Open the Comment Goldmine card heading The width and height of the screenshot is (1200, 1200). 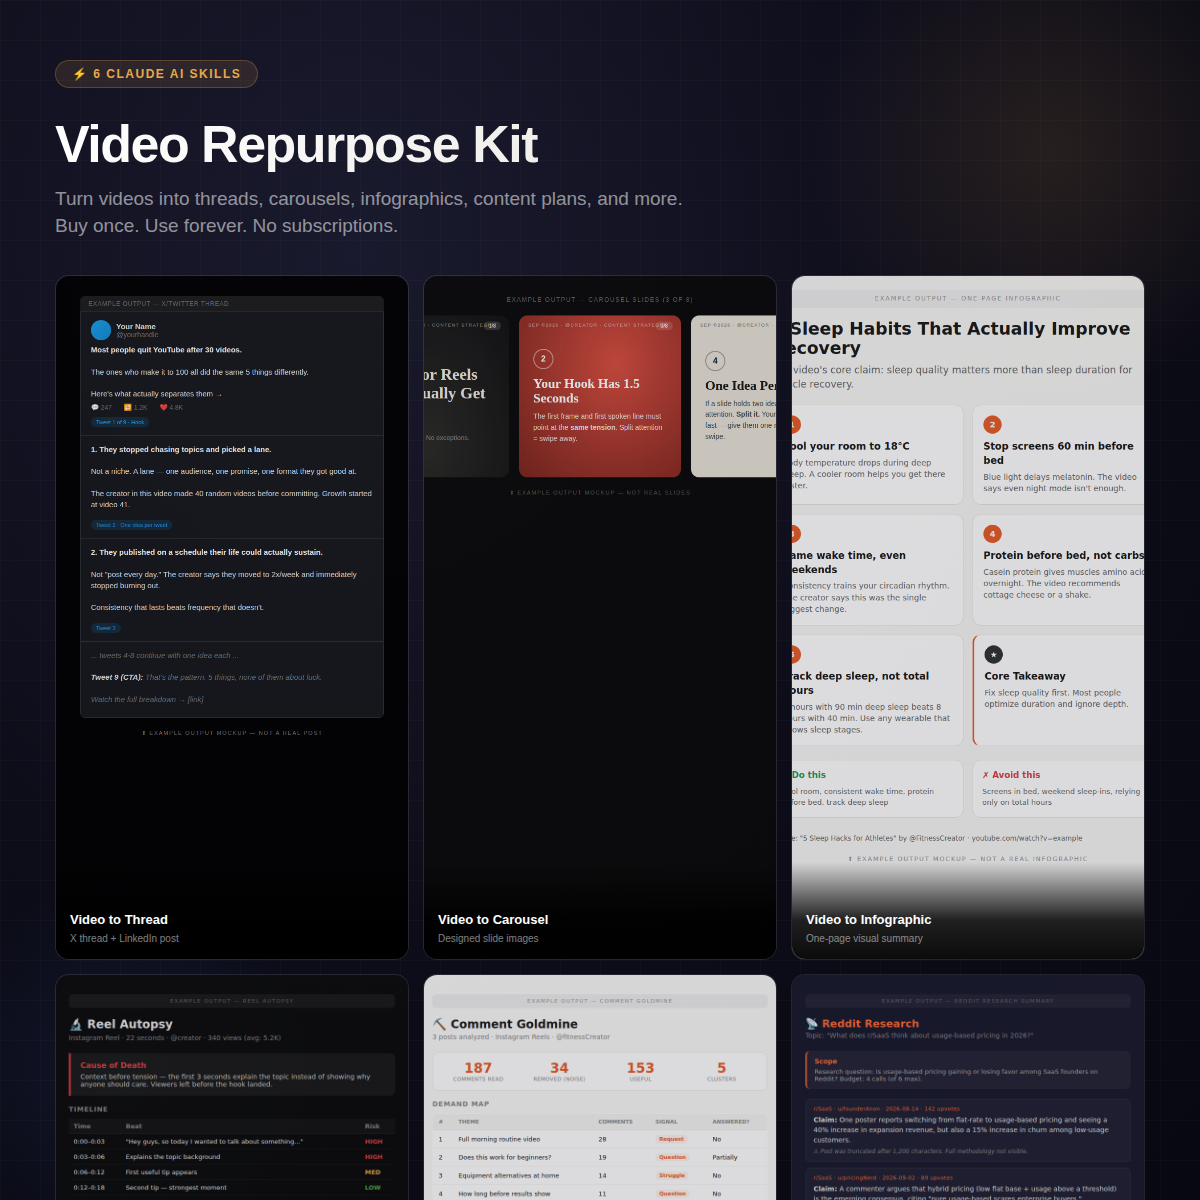[x=514, y=1025]
